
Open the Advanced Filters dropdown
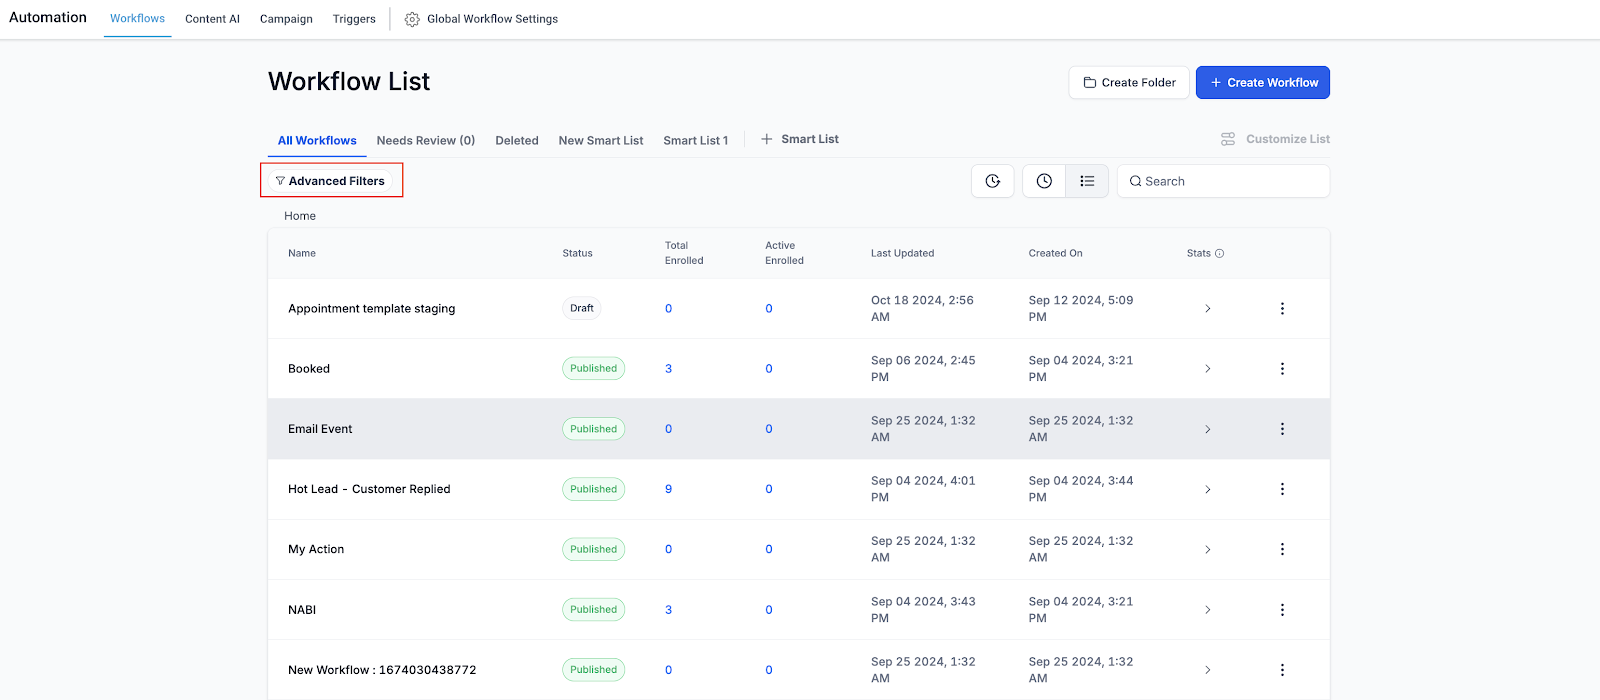click(331, 181)
